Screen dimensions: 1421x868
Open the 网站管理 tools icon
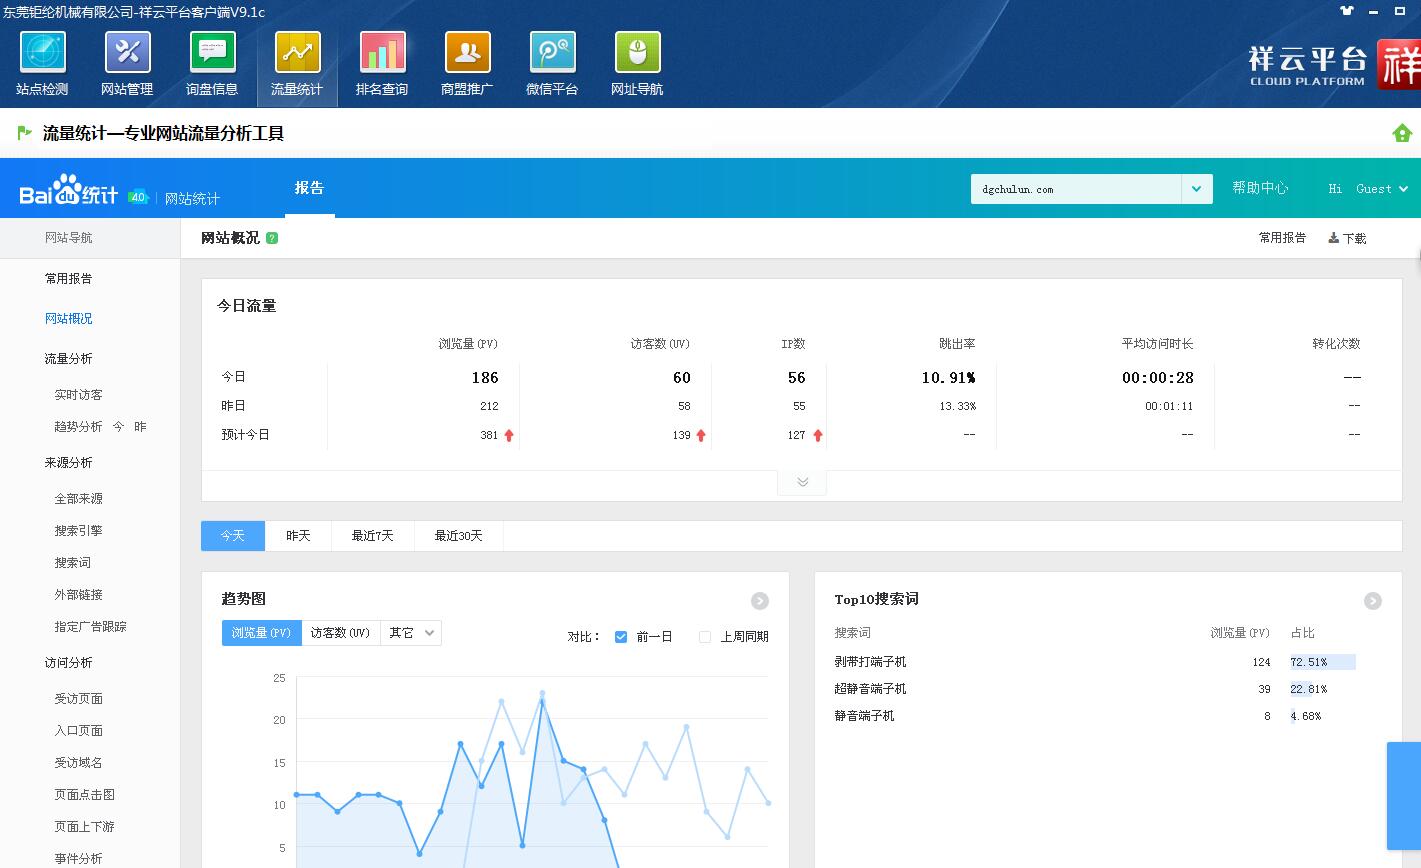127,52
